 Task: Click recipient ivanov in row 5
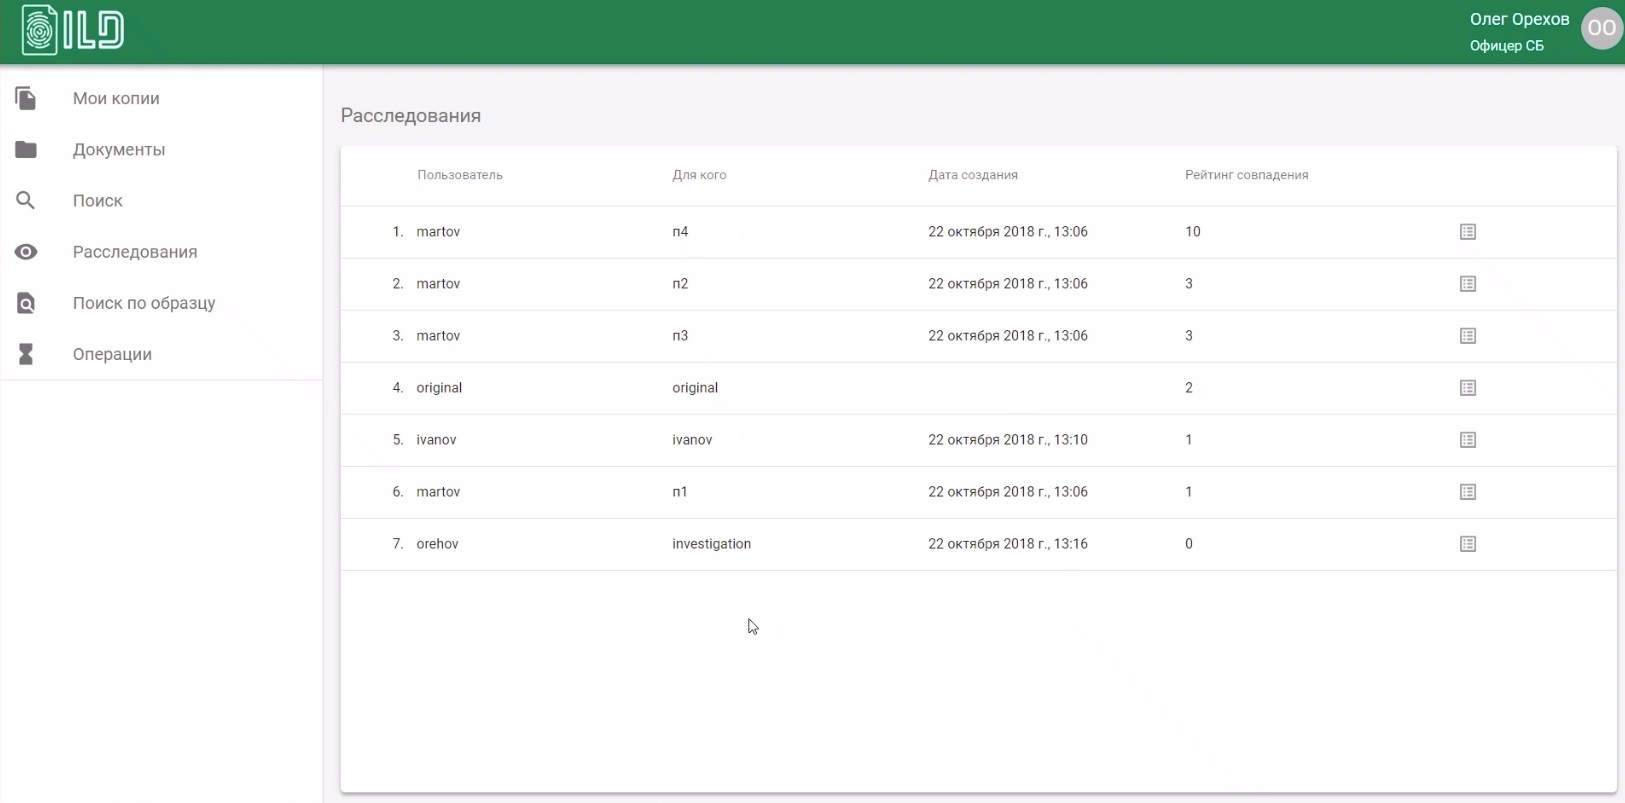[x=692, y=440]
